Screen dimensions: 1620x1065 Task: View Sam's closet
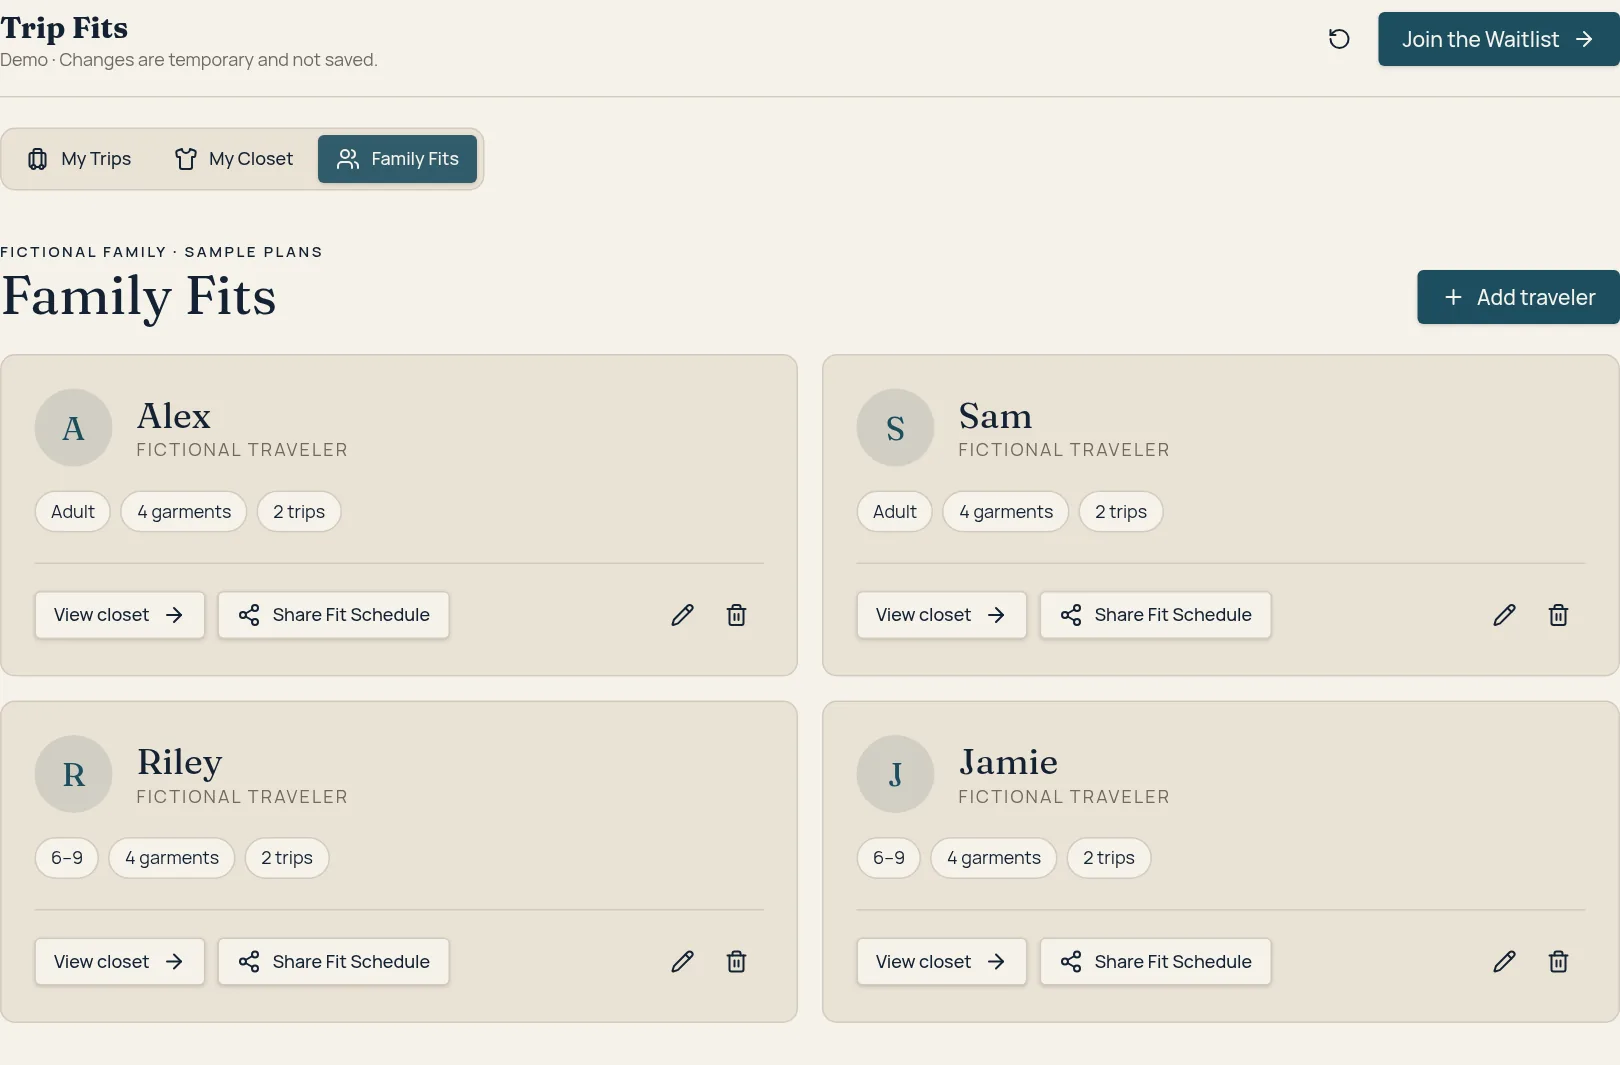tap(942, 615)
